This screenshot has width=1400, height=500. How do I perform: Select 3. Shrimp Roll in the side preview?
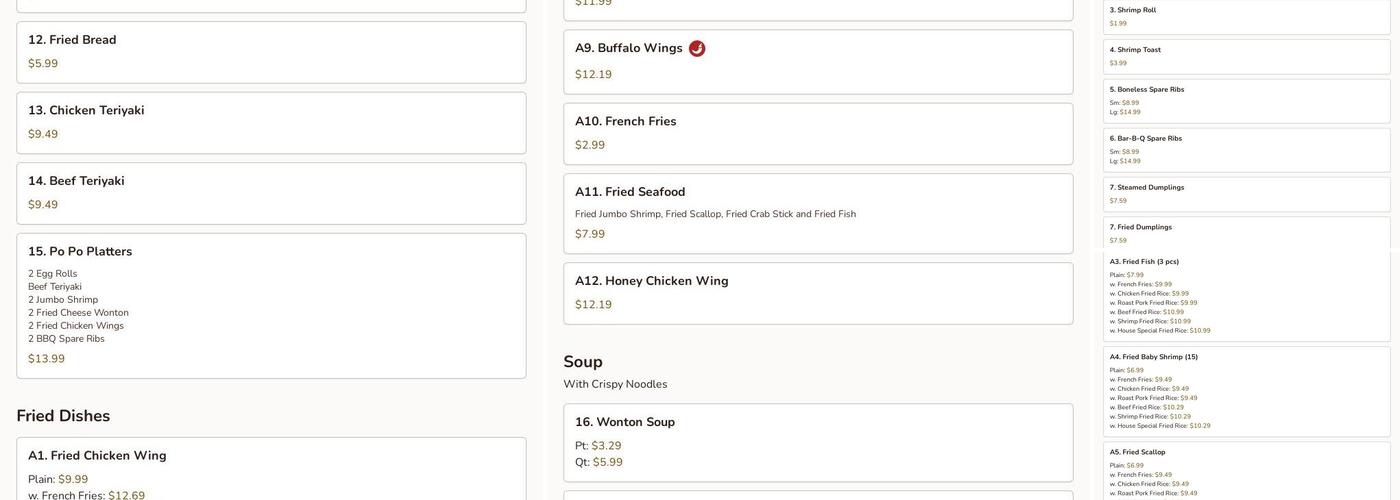[x=1247, y=17]
